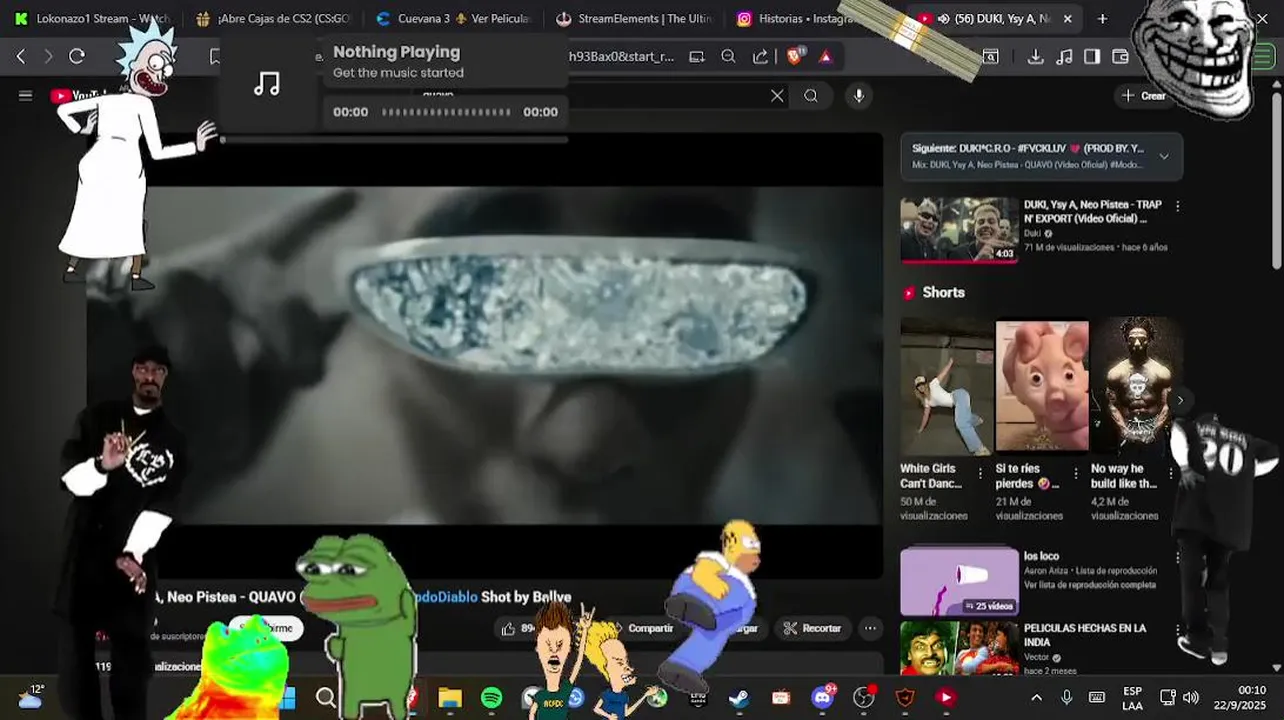The width and height of the screenshot is (1284, 720).
Task: Open the media control music-note toolbar icon
Action: coord(1064,57)
